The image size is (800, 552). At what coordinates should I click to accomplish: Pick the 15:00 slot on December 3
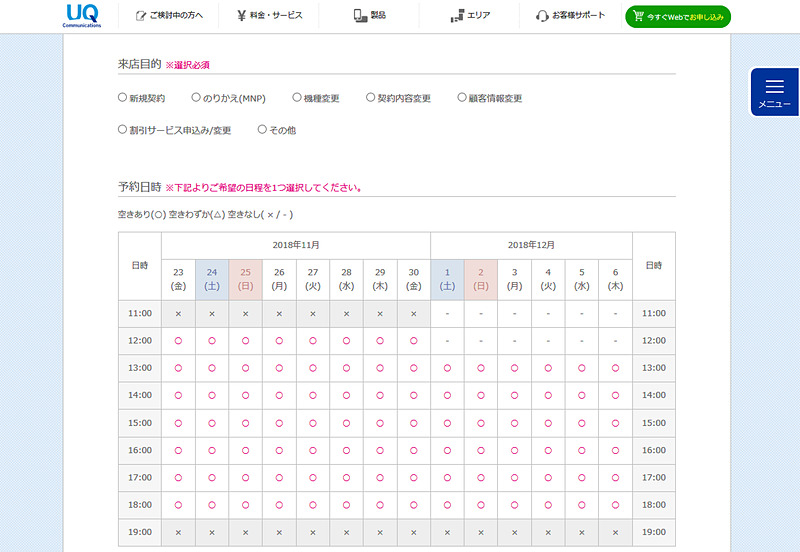tap(514, 423)
